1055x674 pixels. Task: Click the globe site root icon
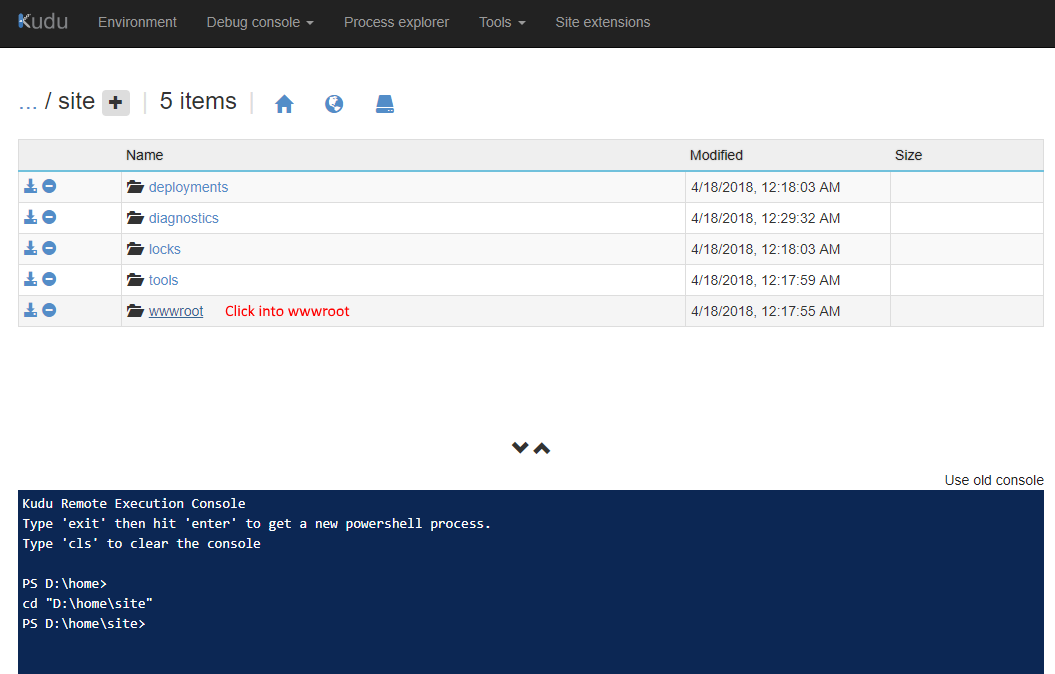pyautogui.click(x=334, y=104)
